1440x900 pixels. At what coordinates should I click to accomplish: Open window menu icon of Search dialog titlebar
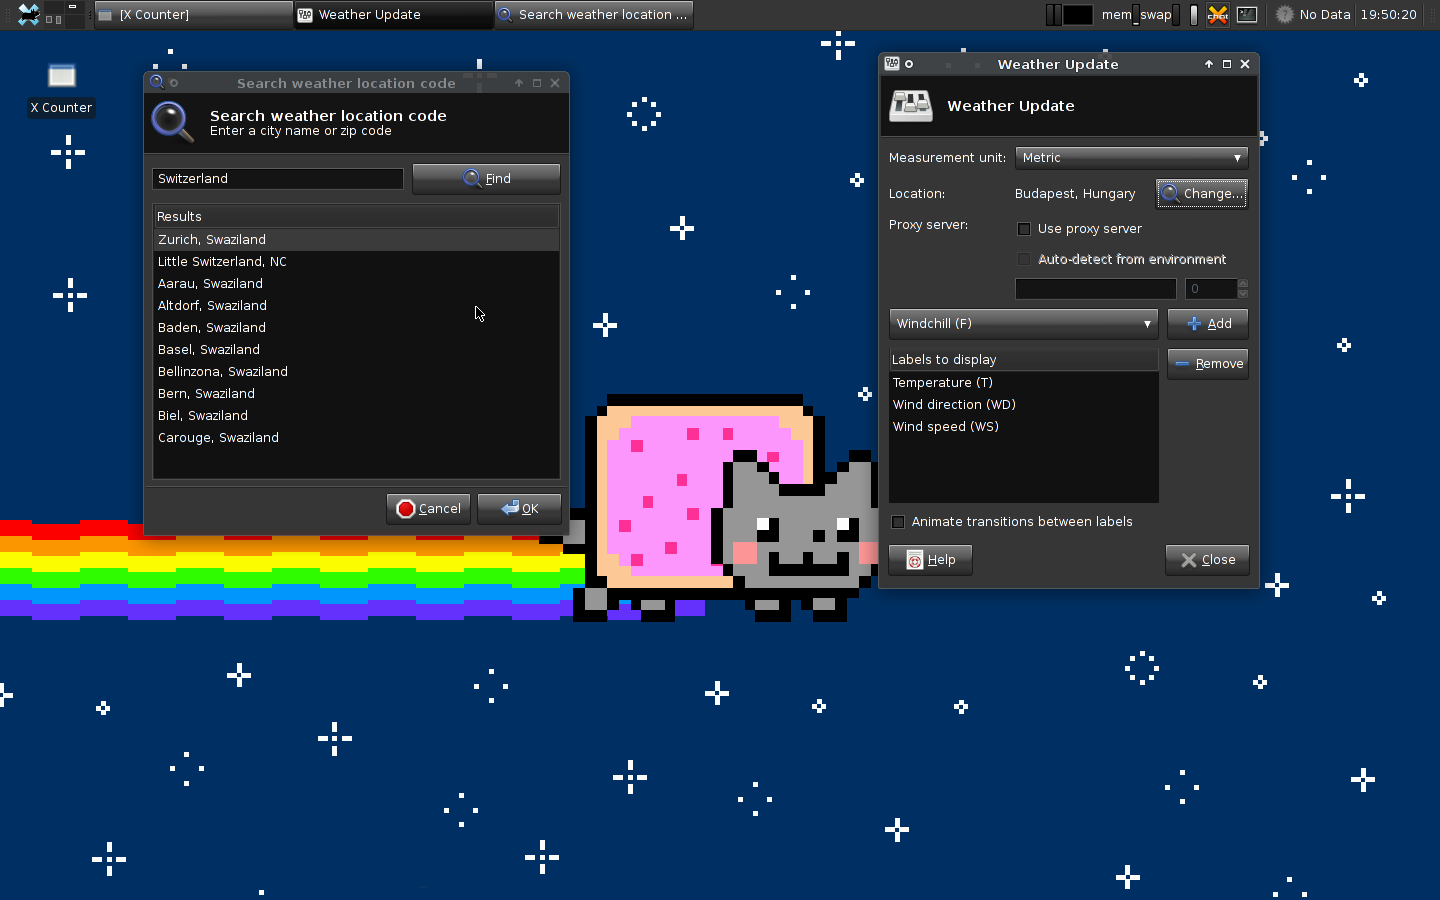click(157, 82)
